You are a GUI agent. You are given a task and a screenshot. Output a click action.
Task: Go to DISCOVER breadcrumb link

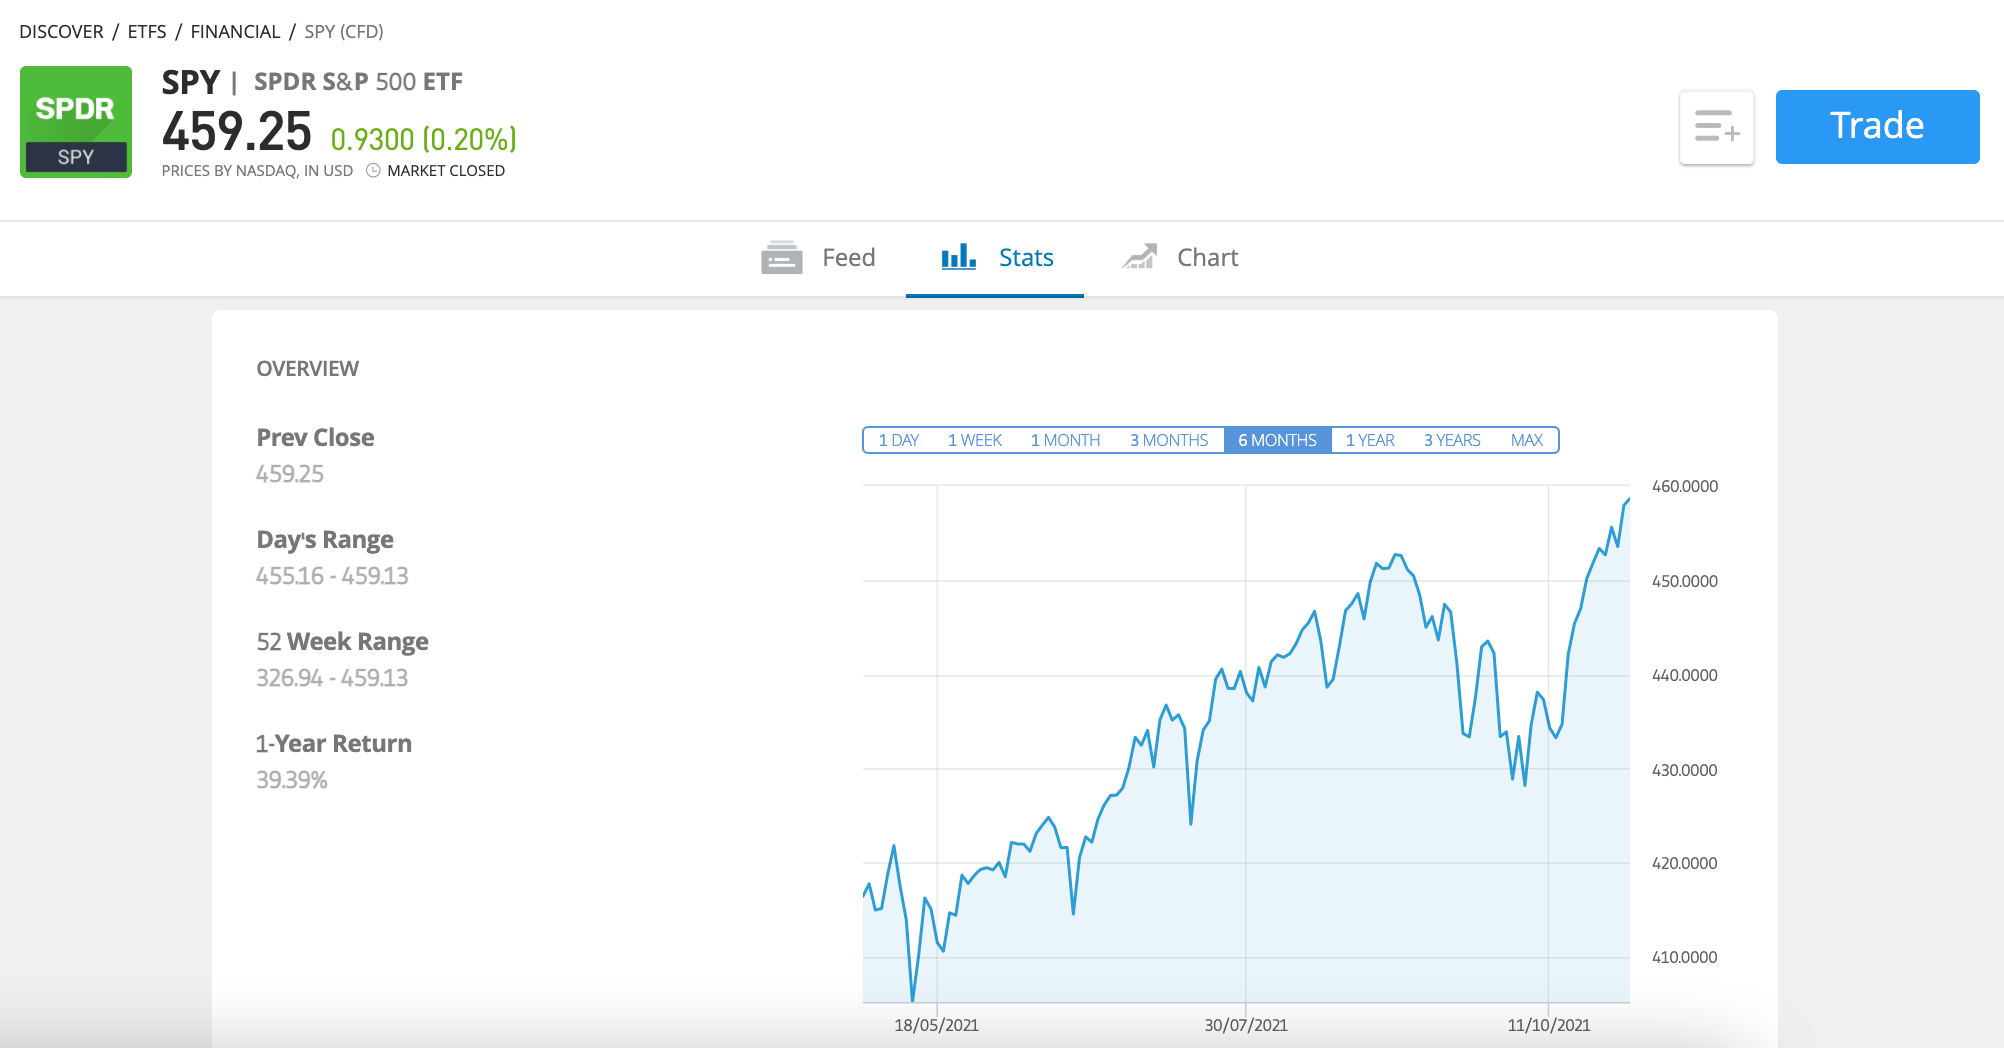[x=61, y=32]
